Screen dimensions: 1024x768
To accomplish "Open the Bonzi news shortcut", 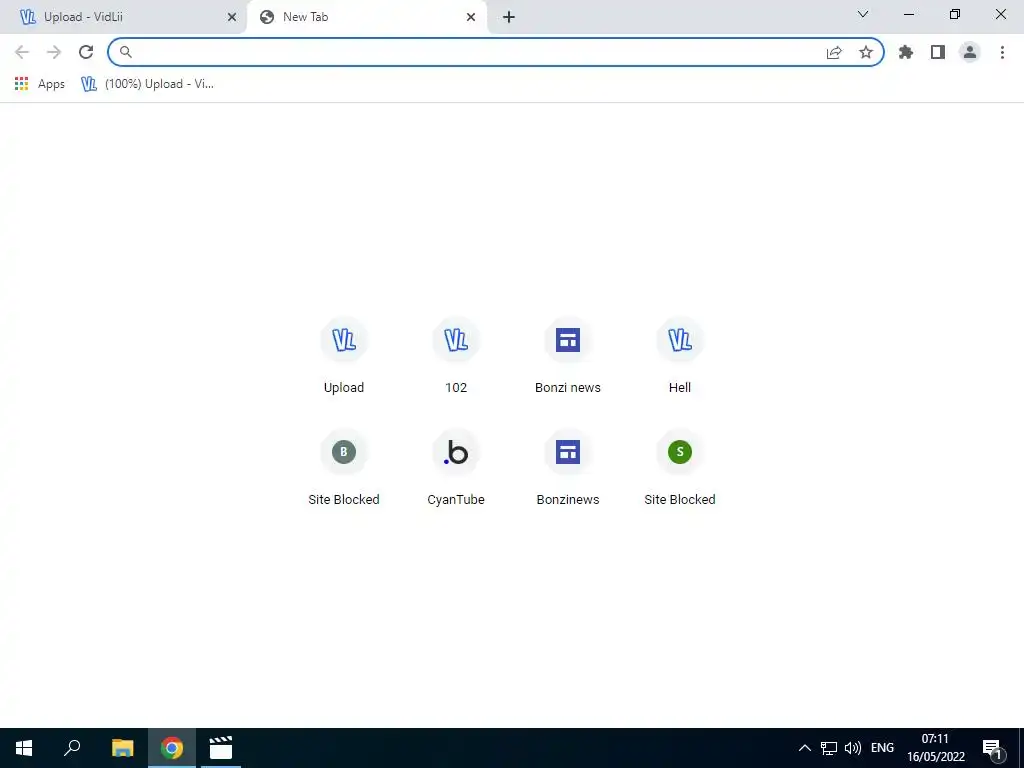I will (568, 356).
